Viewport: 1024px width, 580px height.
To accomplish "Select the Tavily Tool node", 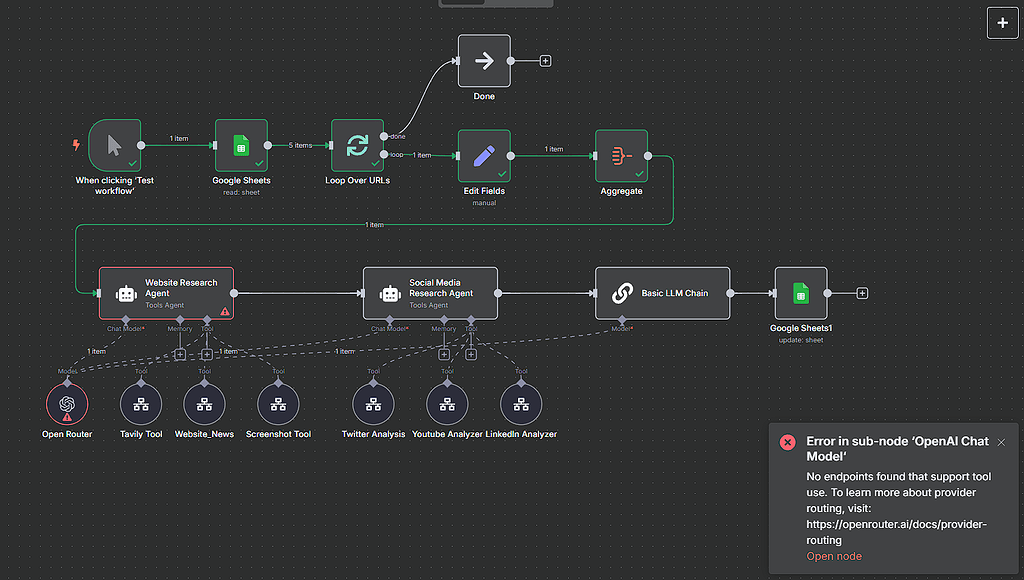I will [140, 405].
